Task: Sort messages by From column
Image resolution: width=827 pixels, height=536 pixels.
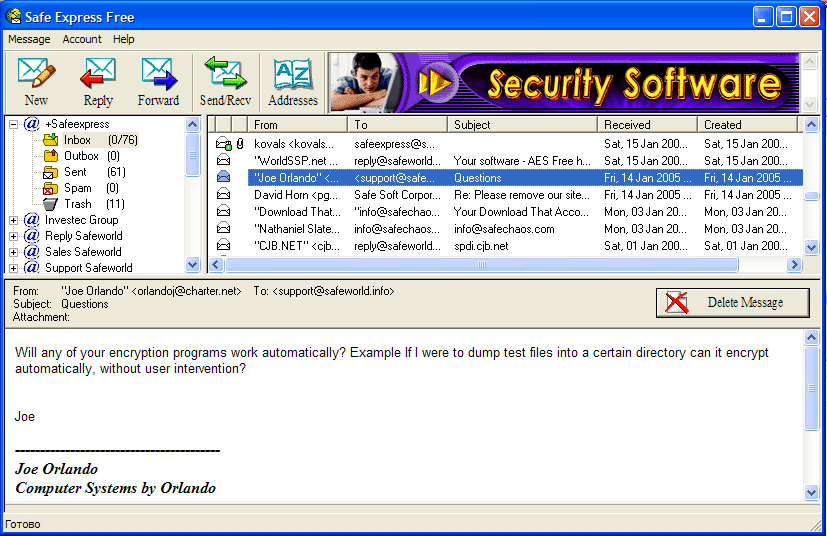Action: (297, 125)
